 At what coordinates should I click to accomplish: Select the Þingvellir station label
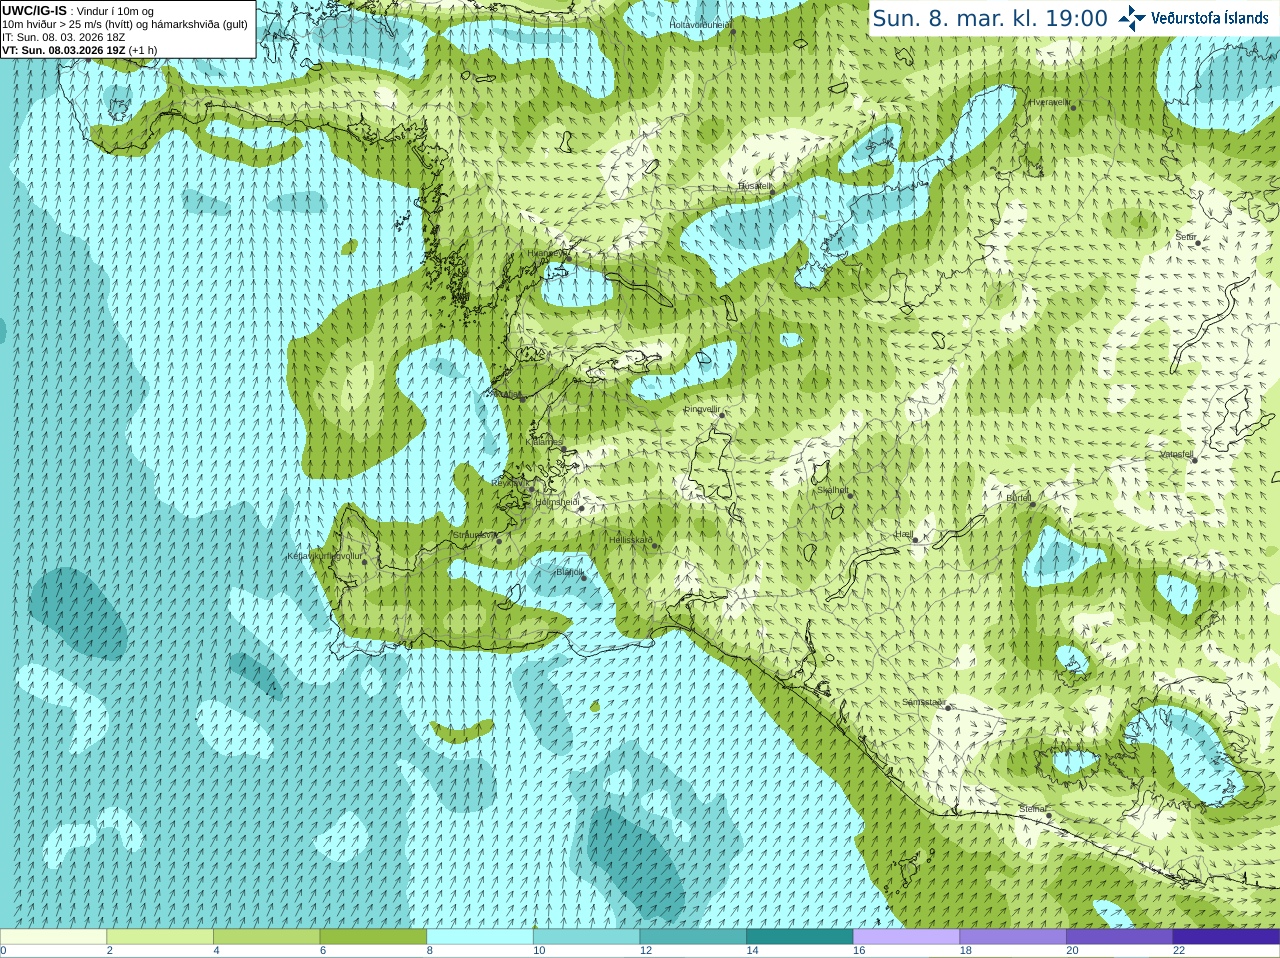pos(702,409)
